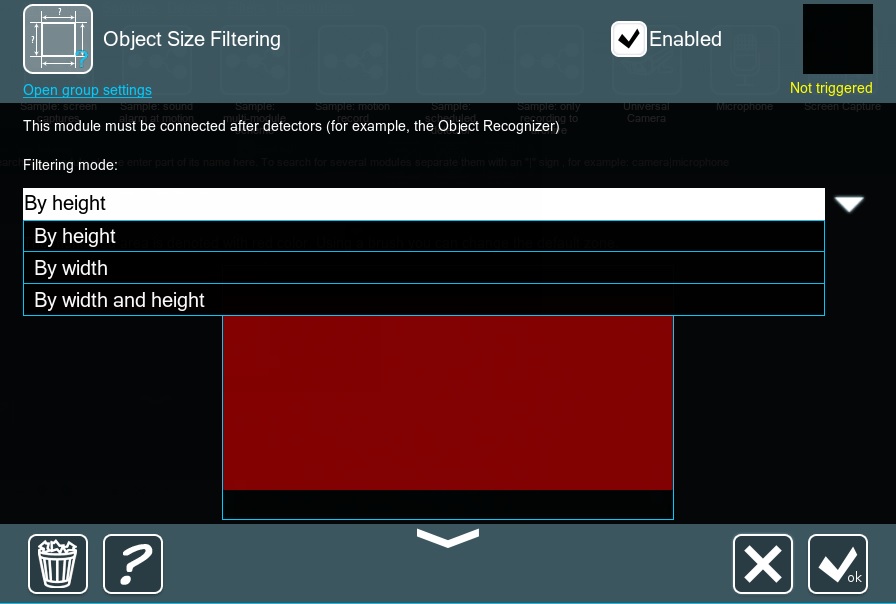The image size is (896, 604).
Task: Click the black module preview thumbnail
Action: click(x=838, y=39)
